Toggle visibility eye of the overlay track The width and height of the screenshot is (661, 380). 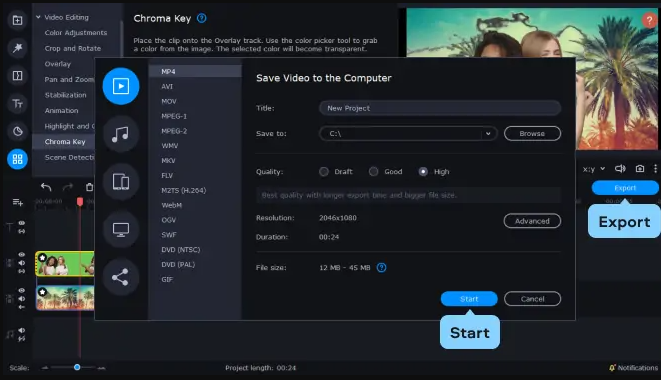coord(21,254)
